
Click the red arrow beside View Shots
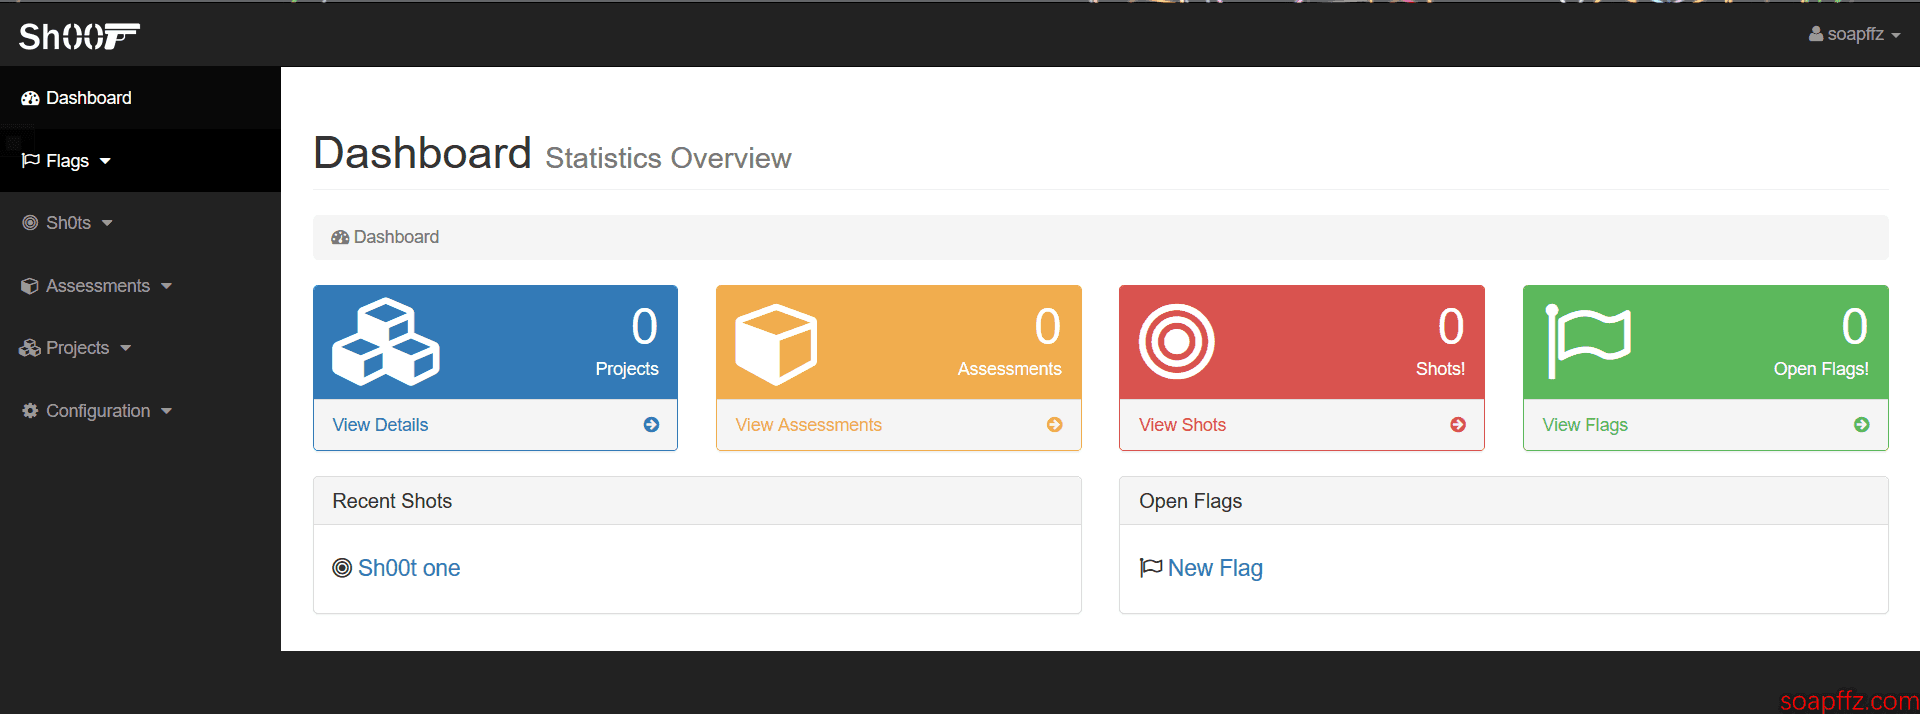click(1458, 425)
